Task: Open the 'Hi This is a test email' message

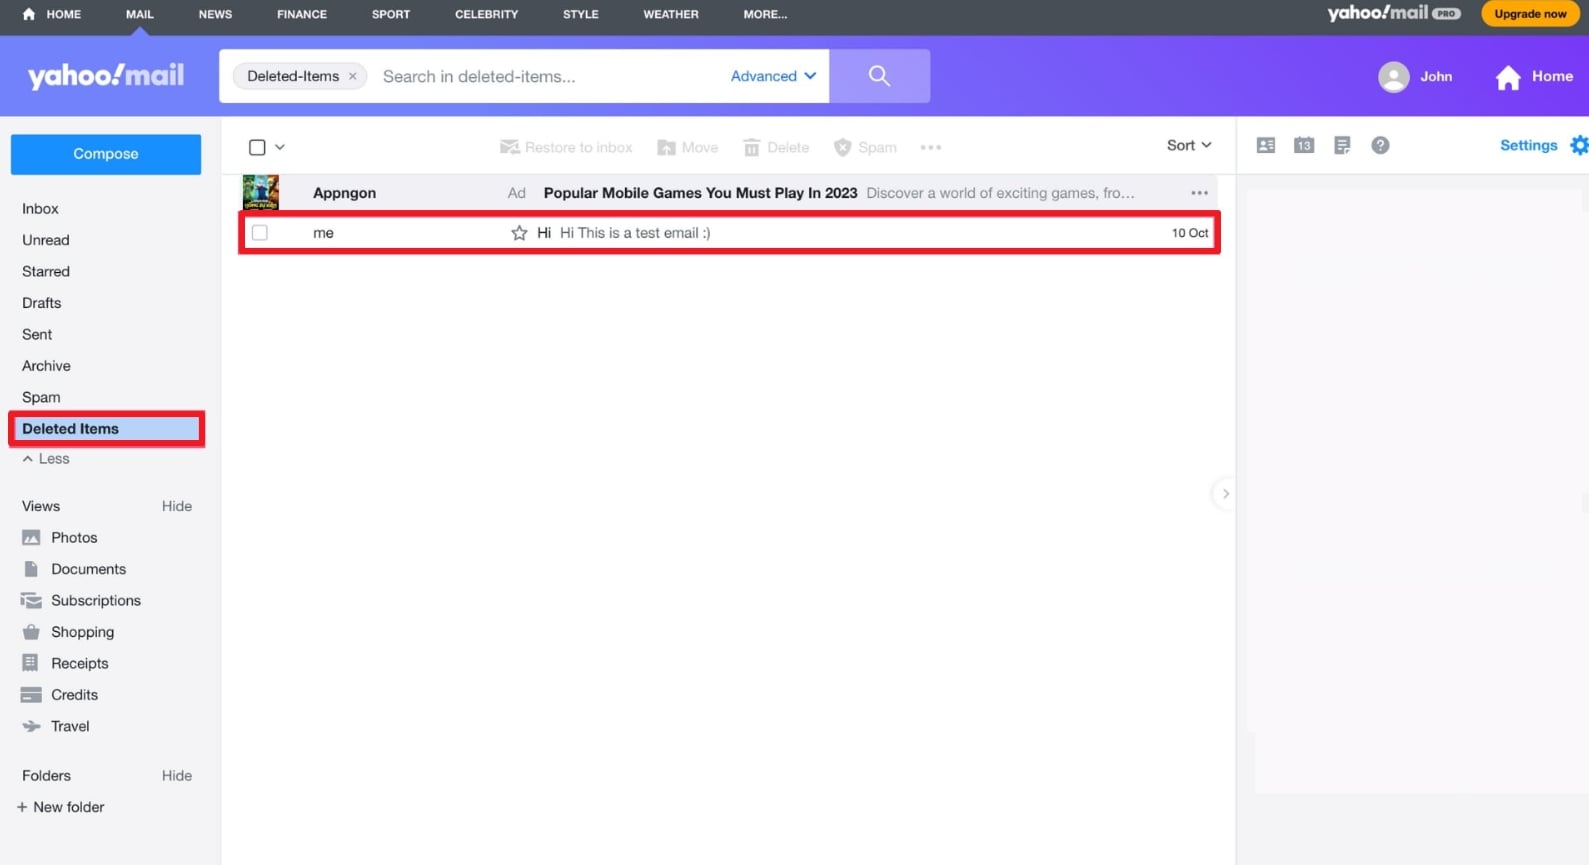Action: point(729,233)
